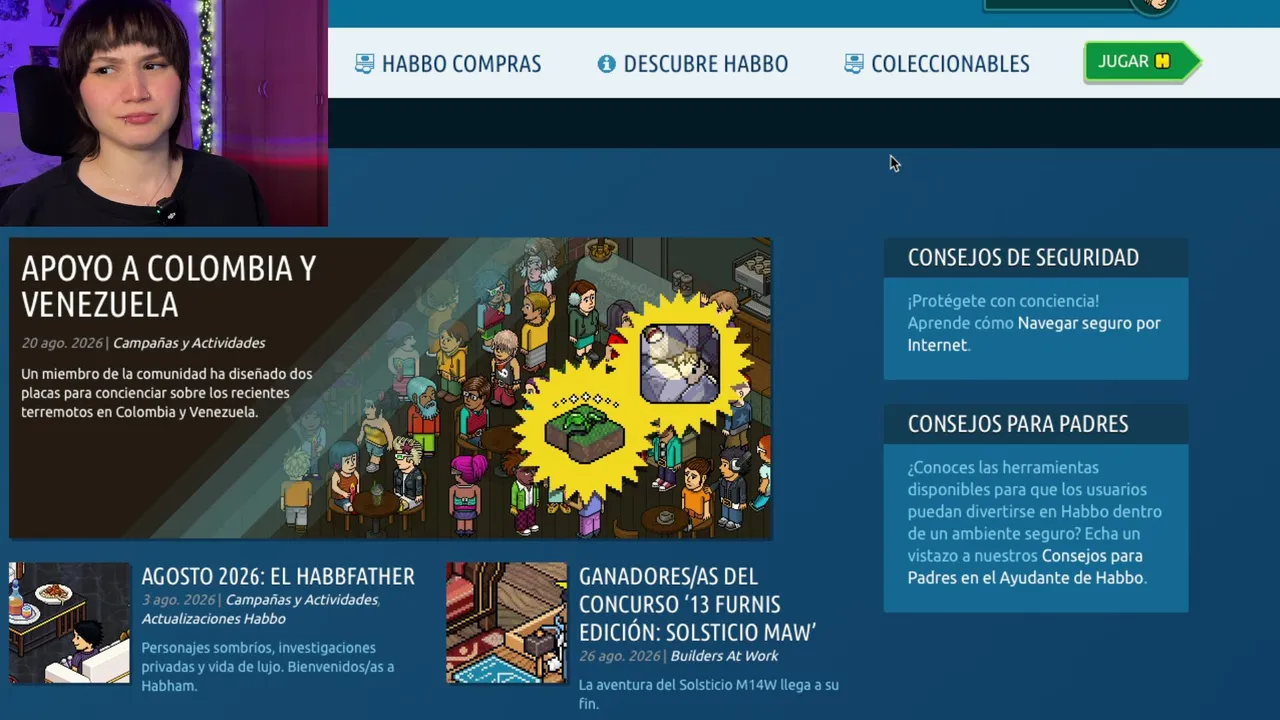Click the date 20 ago. 2026
The width and height of the screenshot is (1280, 720).
point(62,343)
